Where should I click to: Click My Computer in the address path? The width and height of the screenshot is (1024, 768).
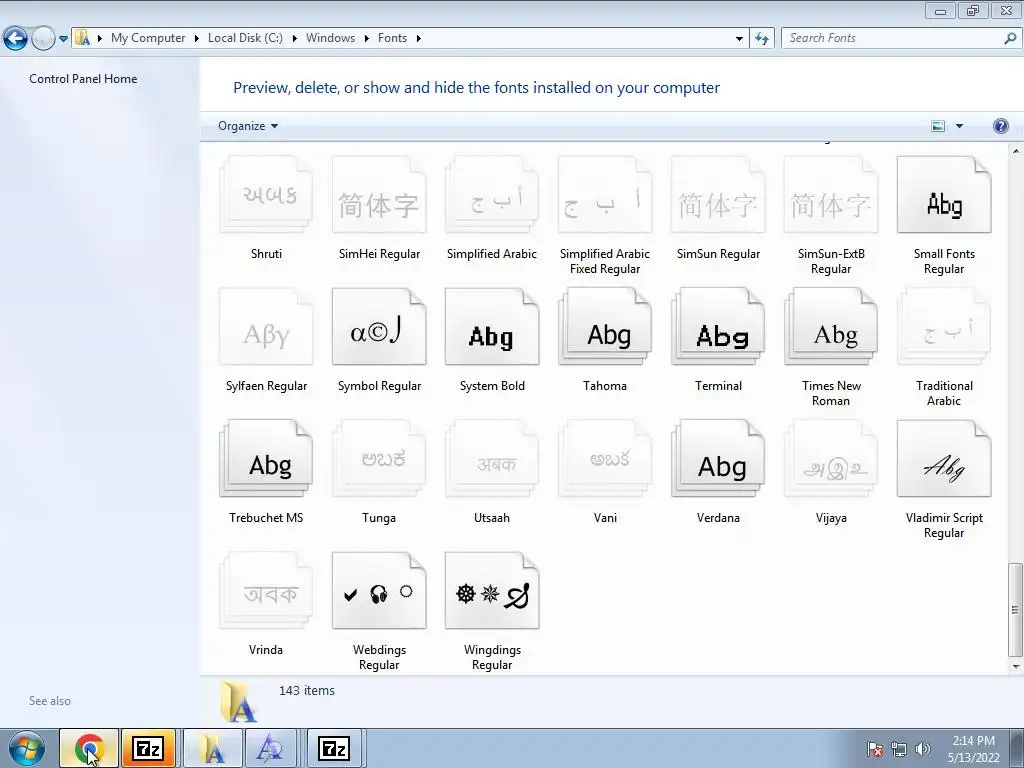[x=148, y=38]
